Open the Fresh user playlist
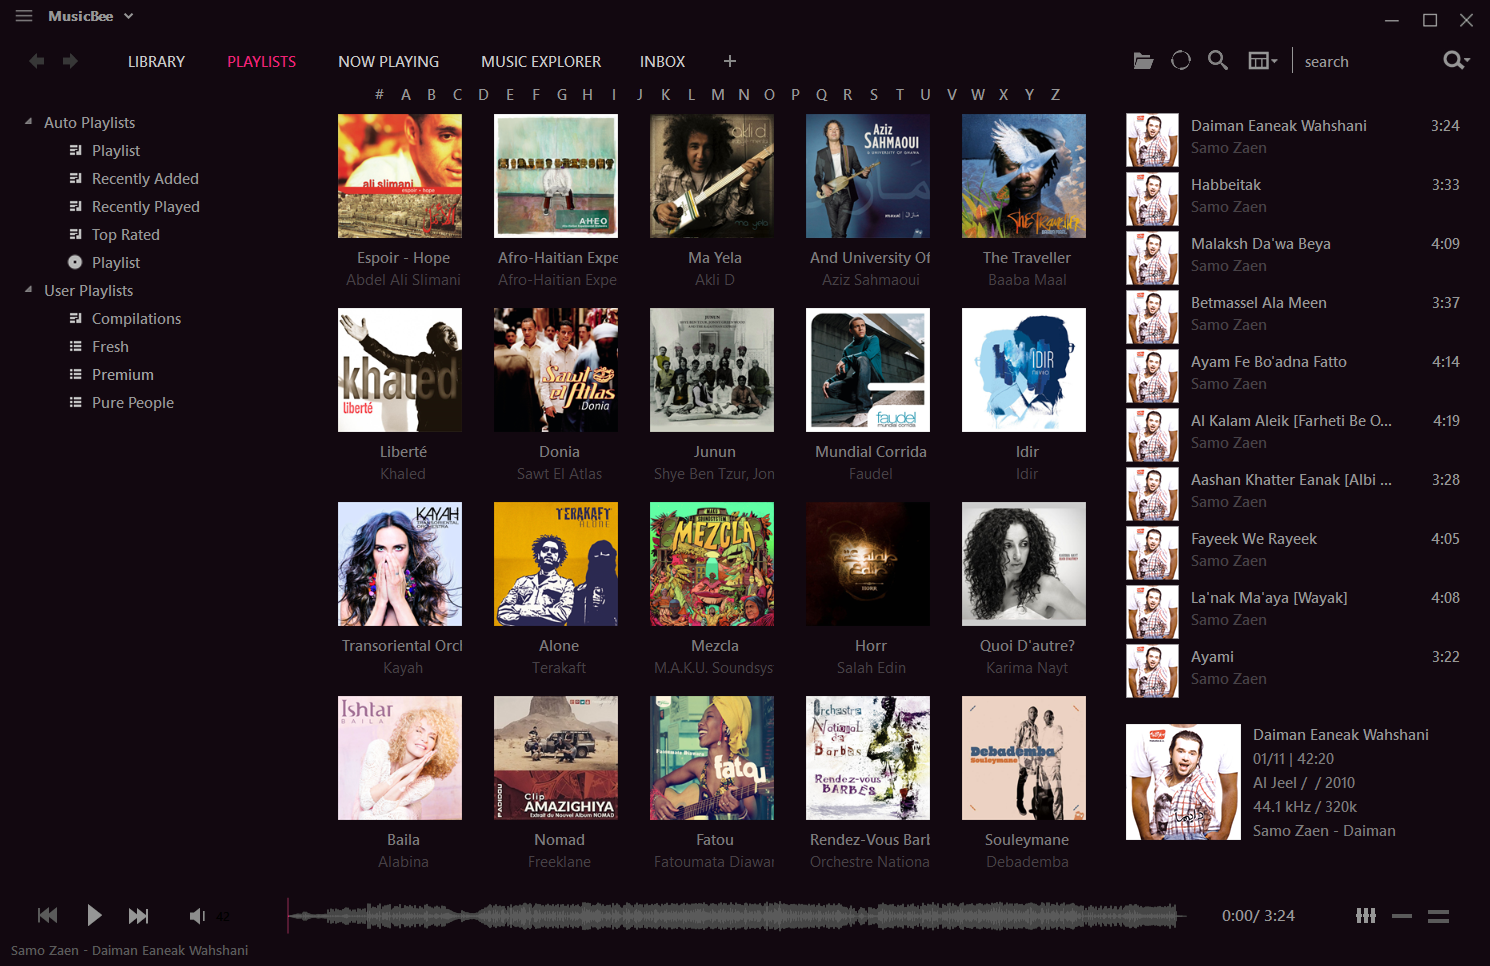The image size is (1490, 966). click(x=110, y=346)
